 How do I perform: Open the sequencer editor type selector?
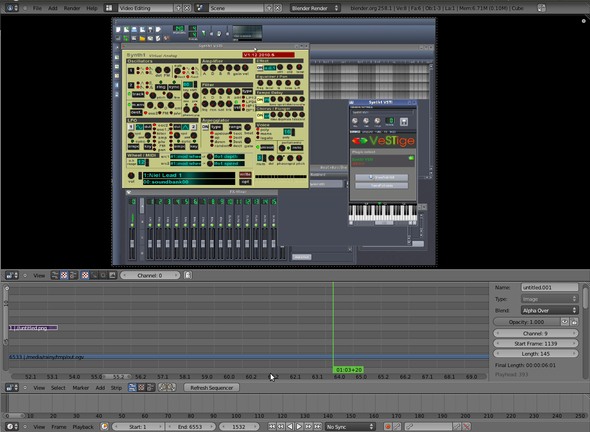(x=11, y=388)
